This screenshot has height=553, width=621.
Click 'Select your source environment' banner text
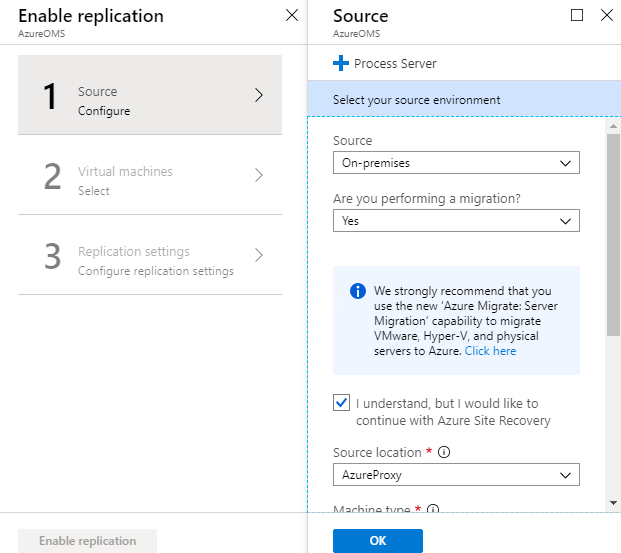[x=417, y=100]
